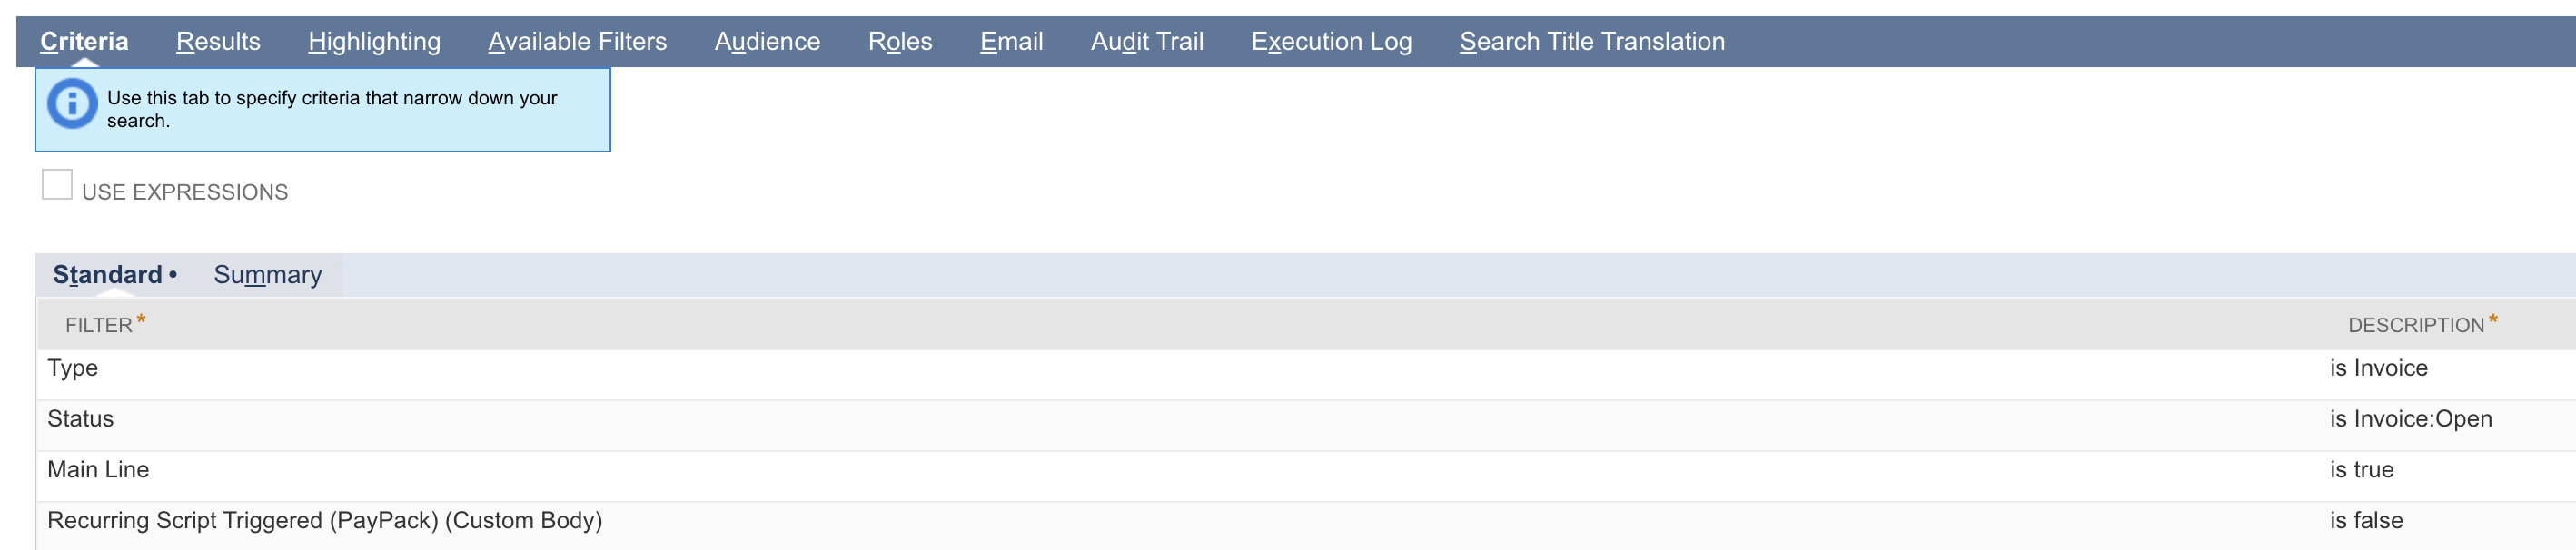Select the Available Filters tab
The image size is (2576, 550).
tap(577, 41)
